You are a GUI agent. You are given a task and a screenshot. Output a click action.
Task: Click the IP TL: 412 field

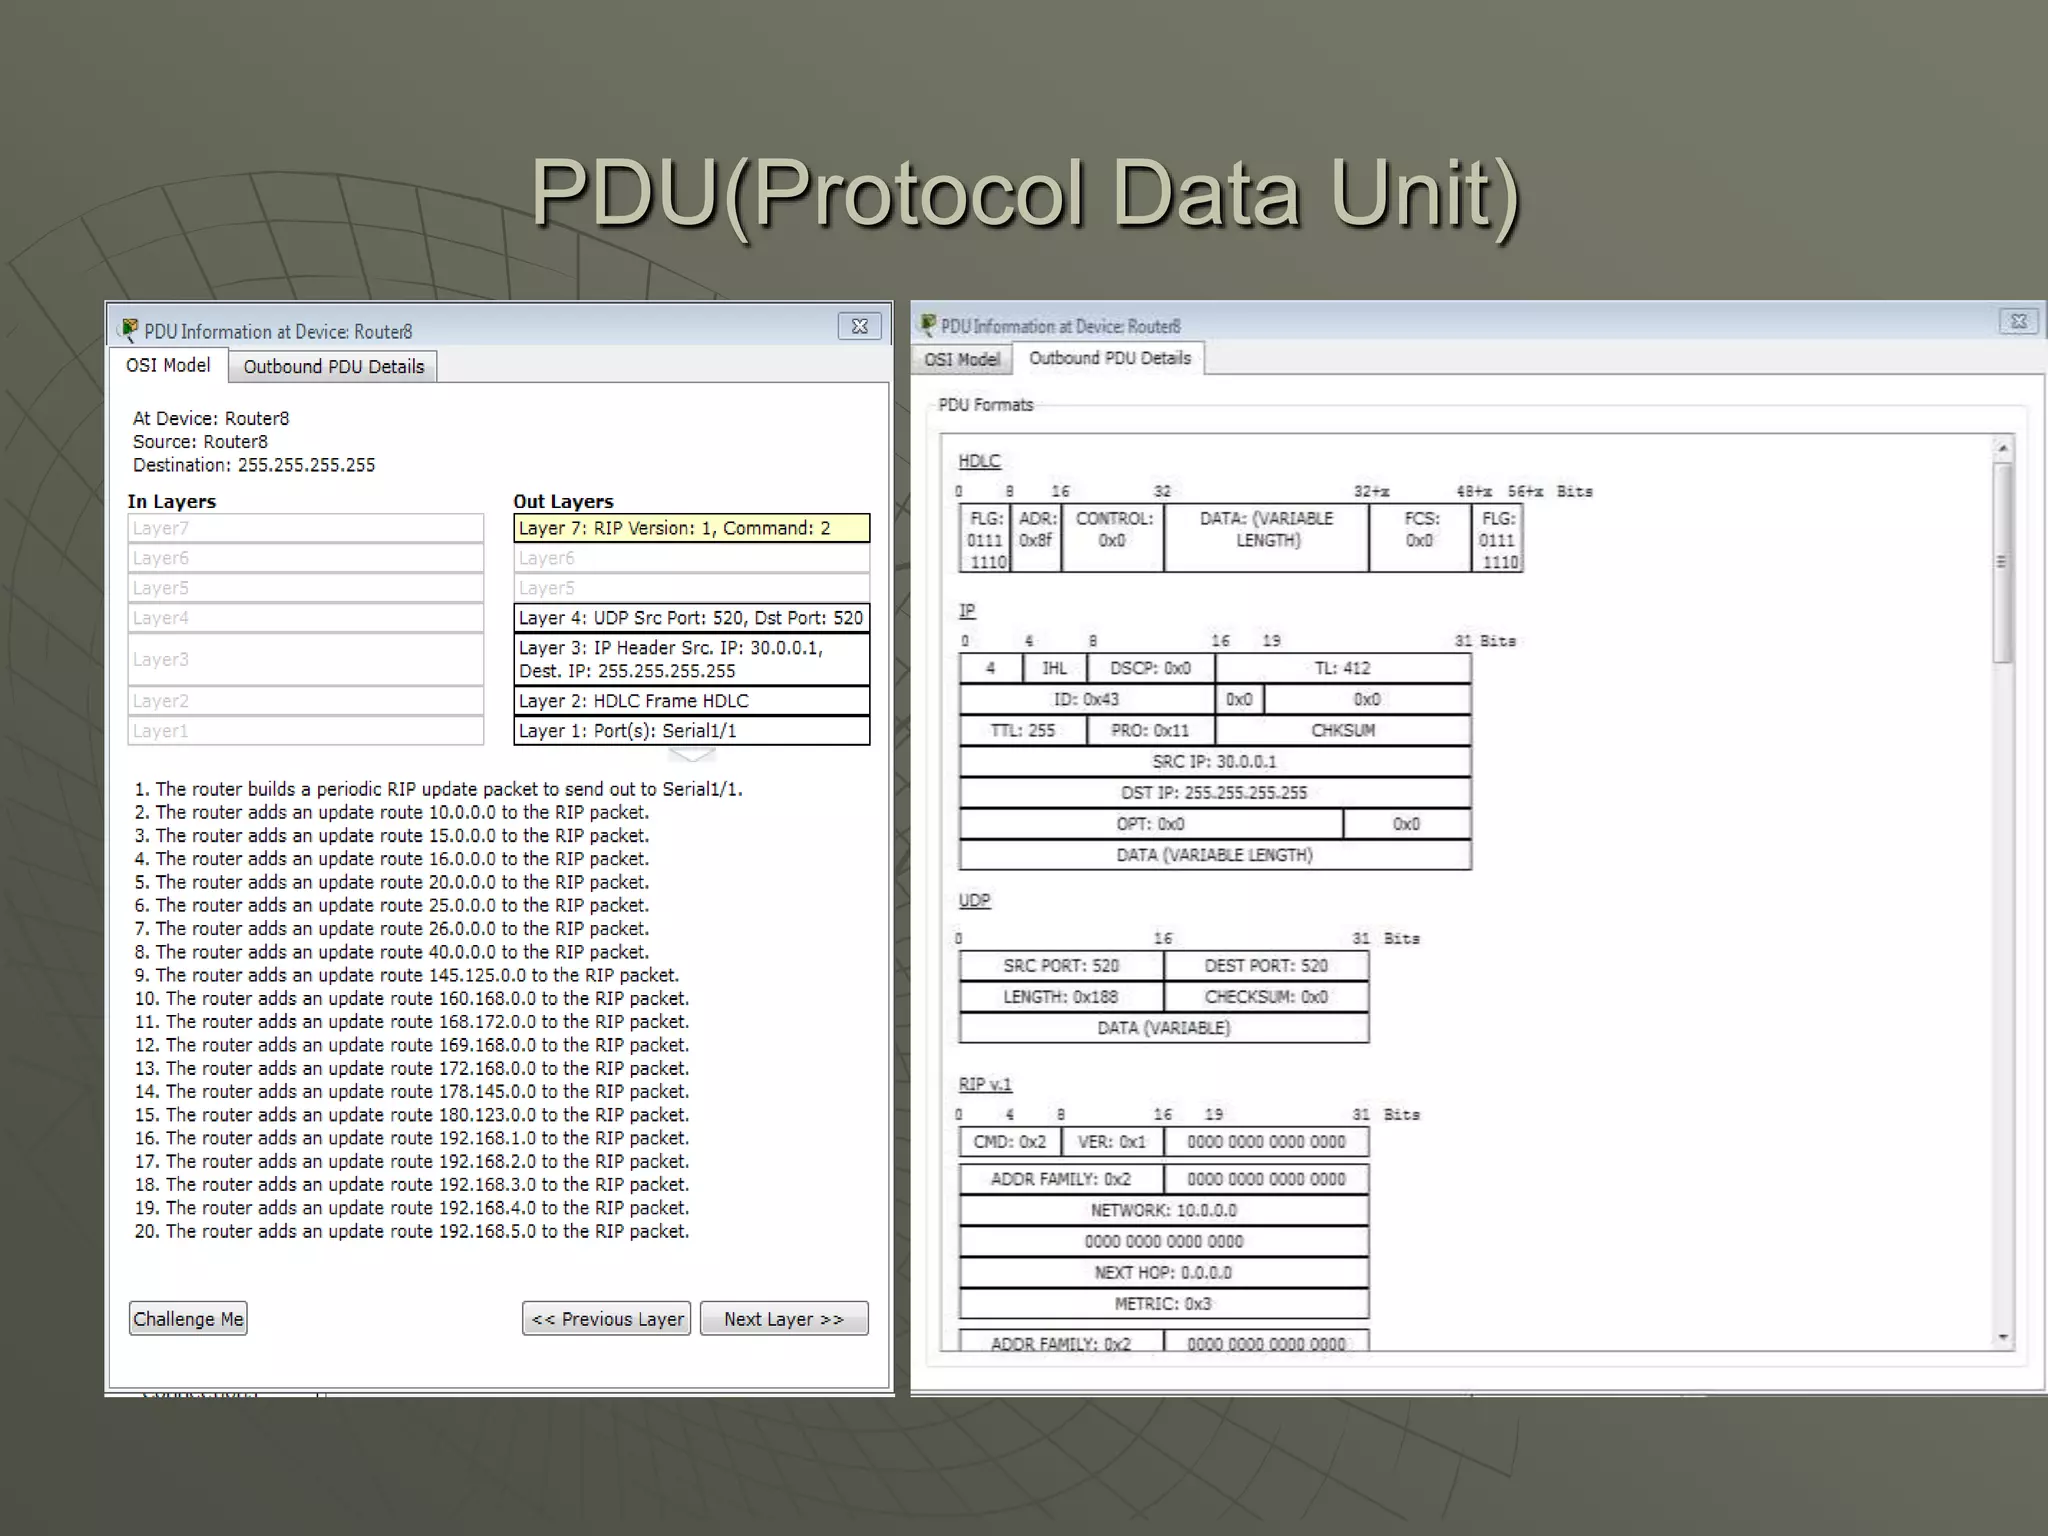pyautogui.click(x=1343, y=668)
